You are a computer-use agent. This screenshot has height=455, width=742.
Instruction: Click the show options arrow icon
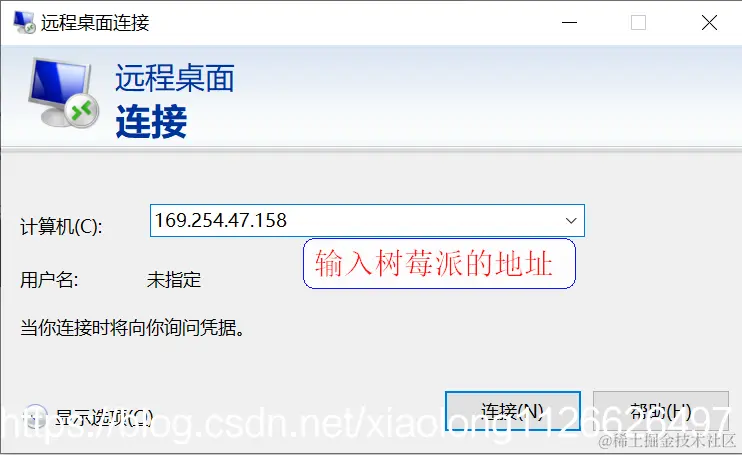(x=35, y=417)
